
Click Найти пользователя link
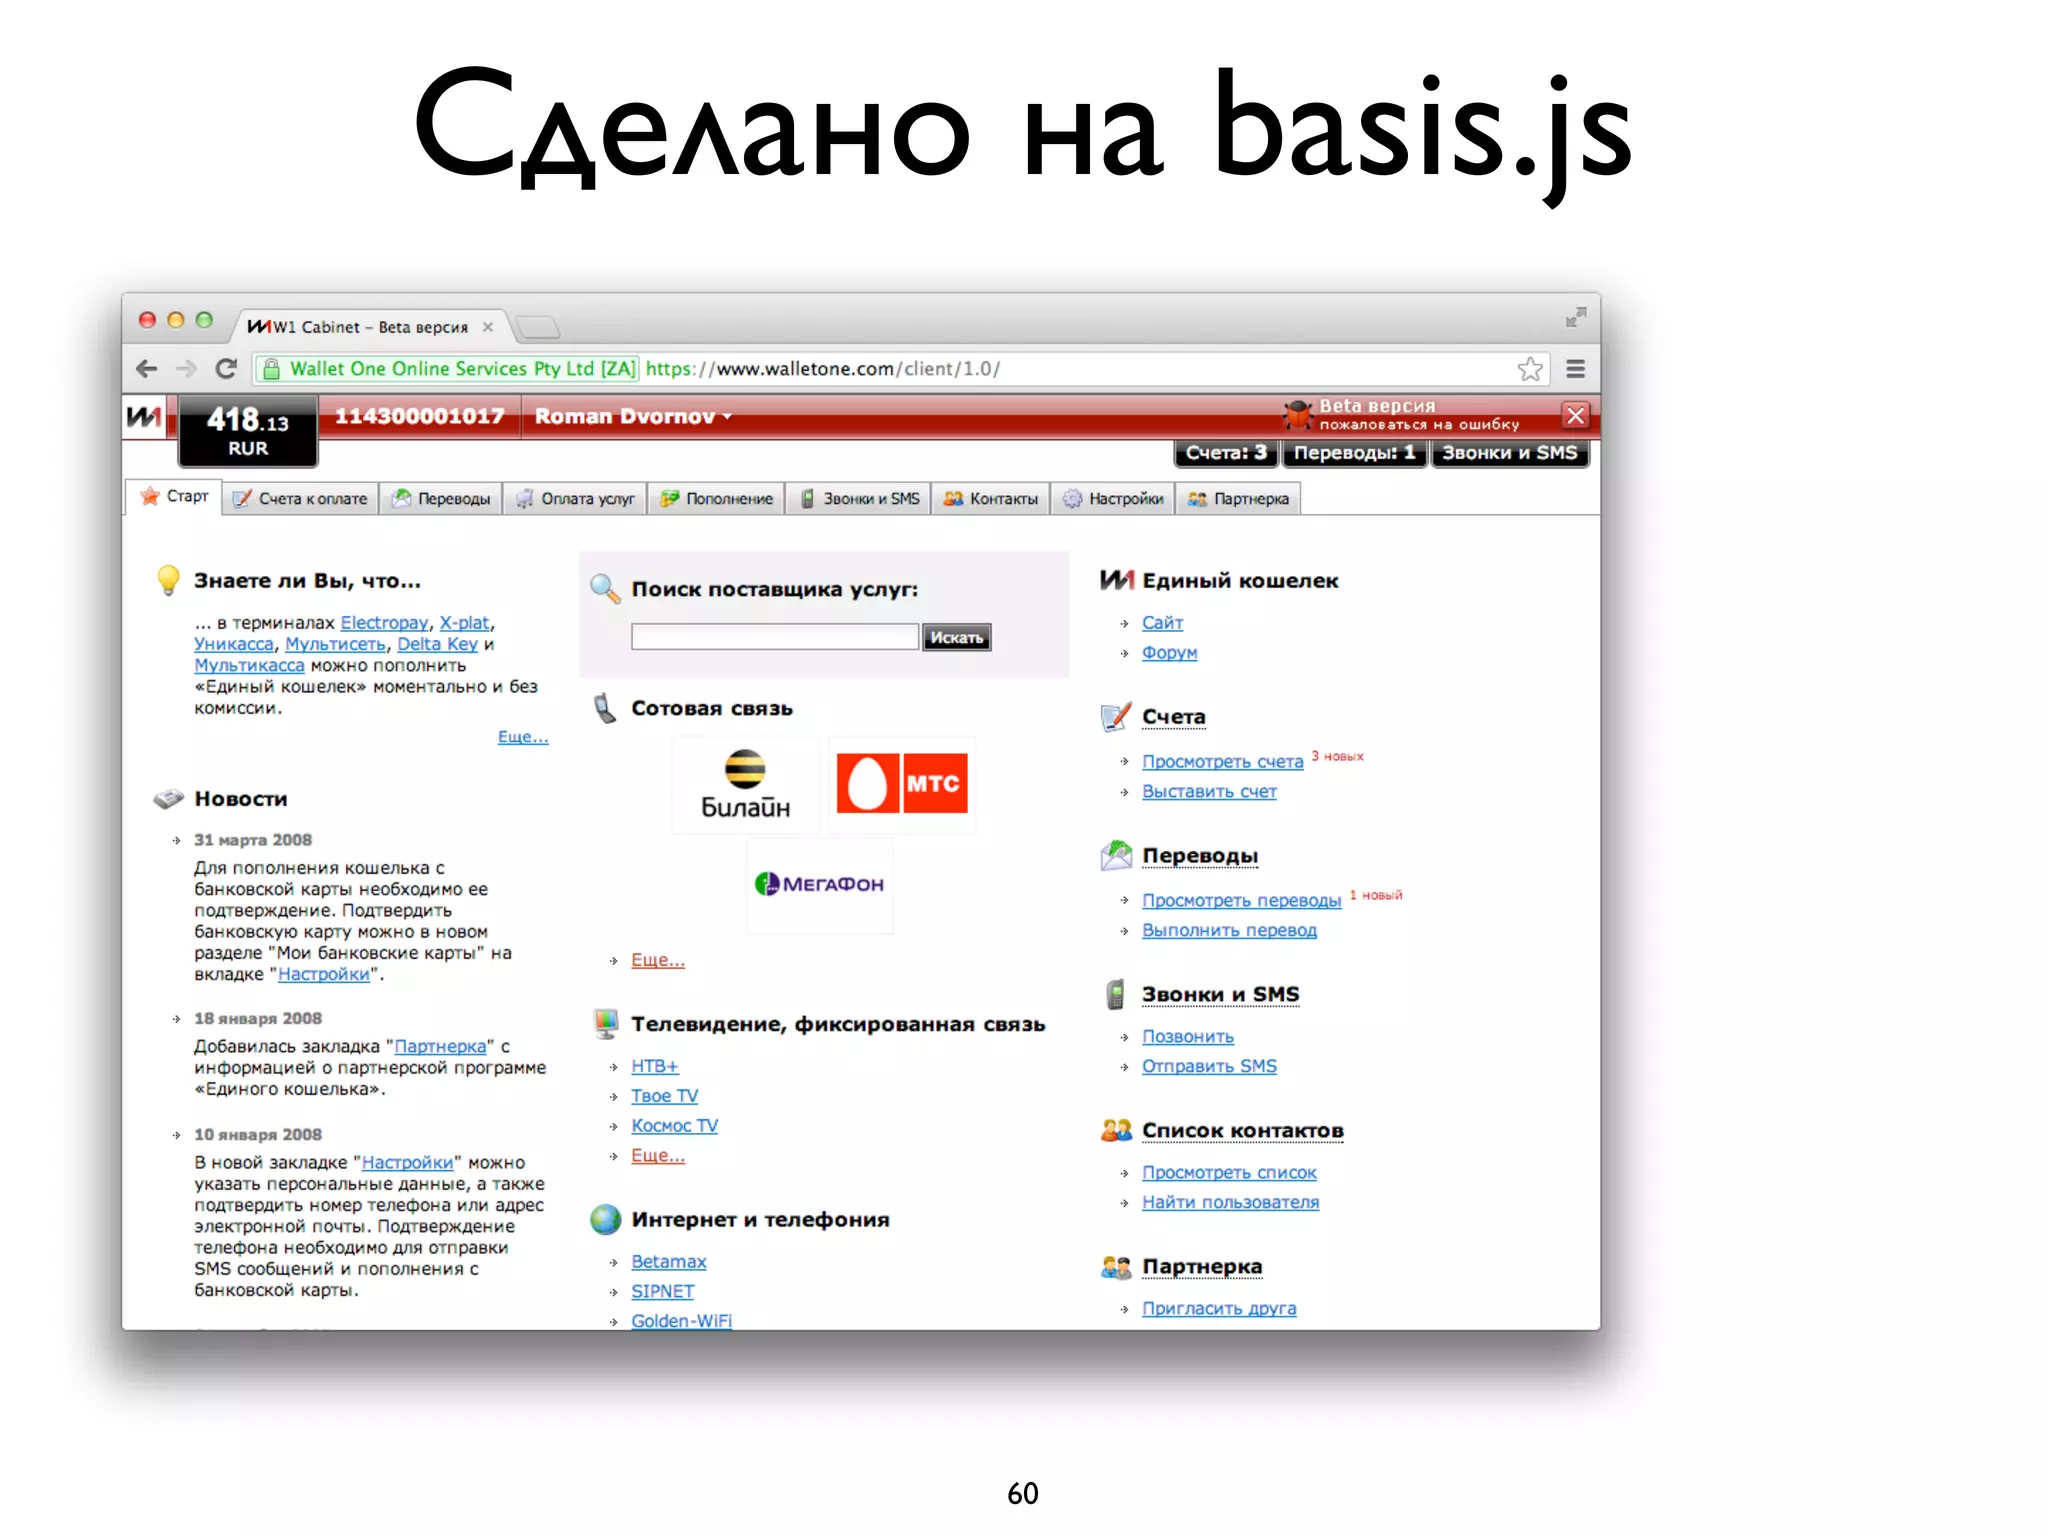[1231, 1203]
